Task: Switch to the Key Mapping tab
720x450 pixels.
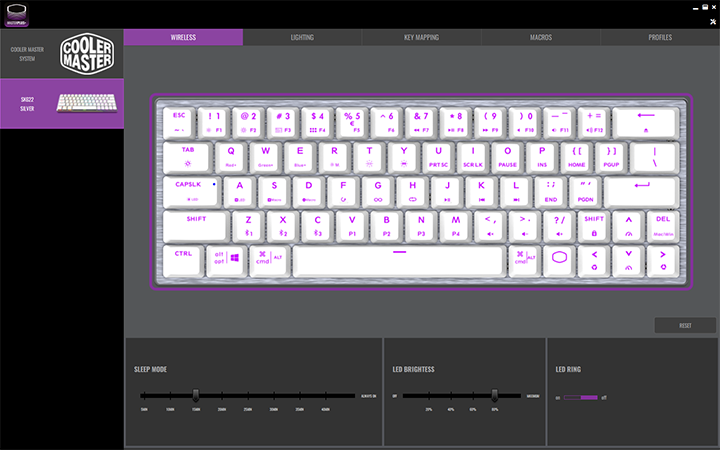Action: [x=421, y=37]
